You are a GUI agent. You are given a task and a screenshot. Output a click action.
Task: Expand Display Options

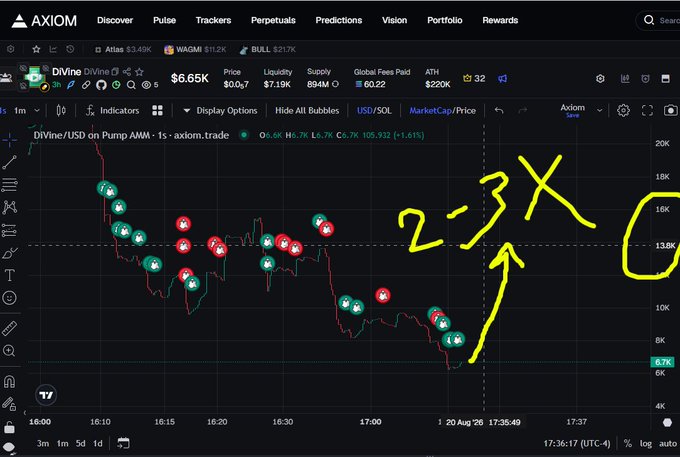tap(220, 111)
